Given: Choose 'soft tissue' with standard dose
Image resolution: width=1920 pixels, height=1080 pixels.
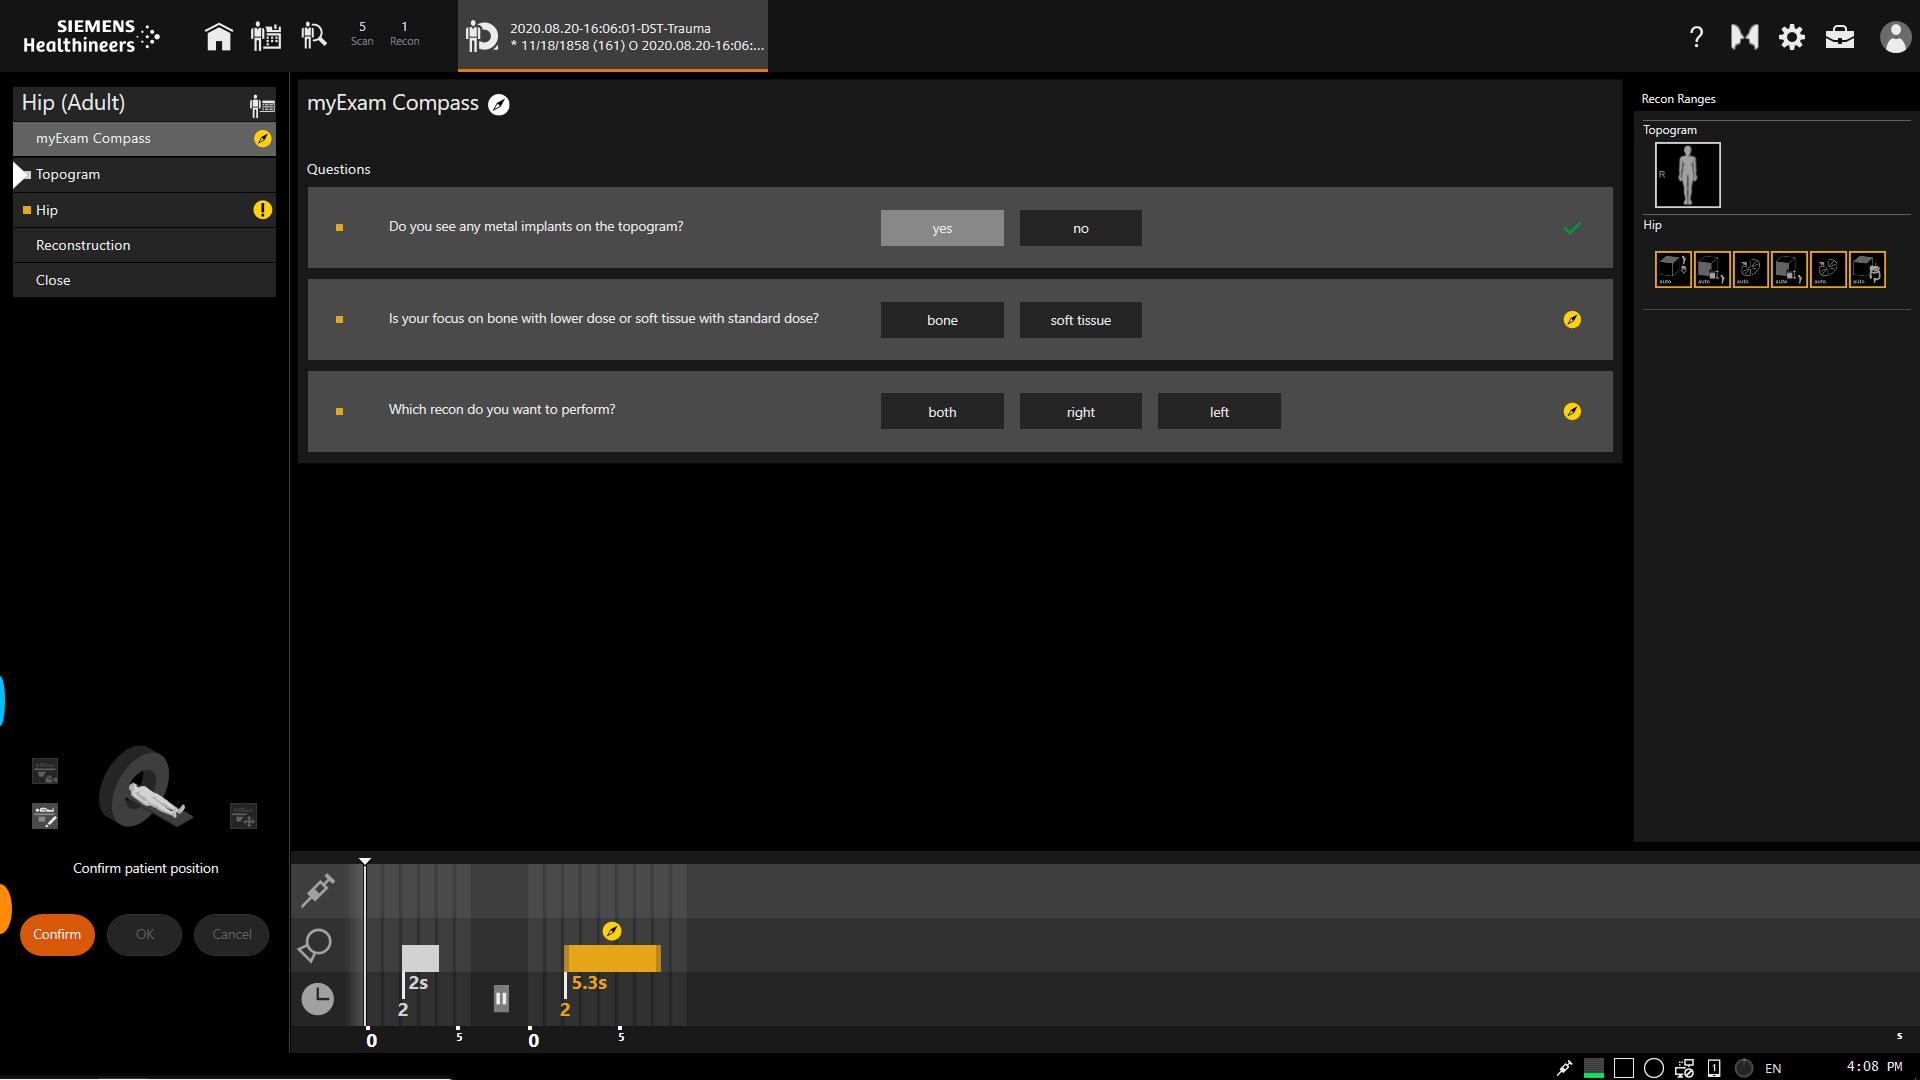Looking at the screenshot, I should tap(1080, 320).
